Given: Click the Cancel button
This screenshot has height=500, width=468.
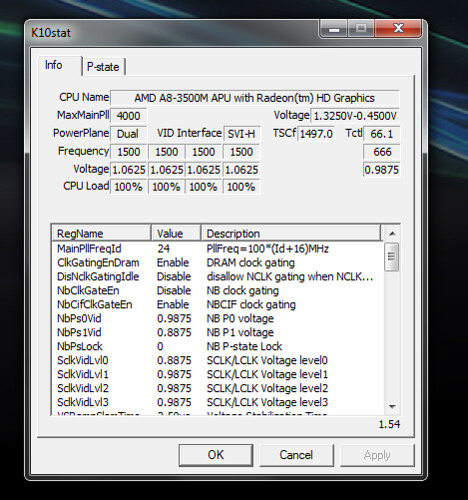Looking at the screenshot, I should [x=296, y=455].
